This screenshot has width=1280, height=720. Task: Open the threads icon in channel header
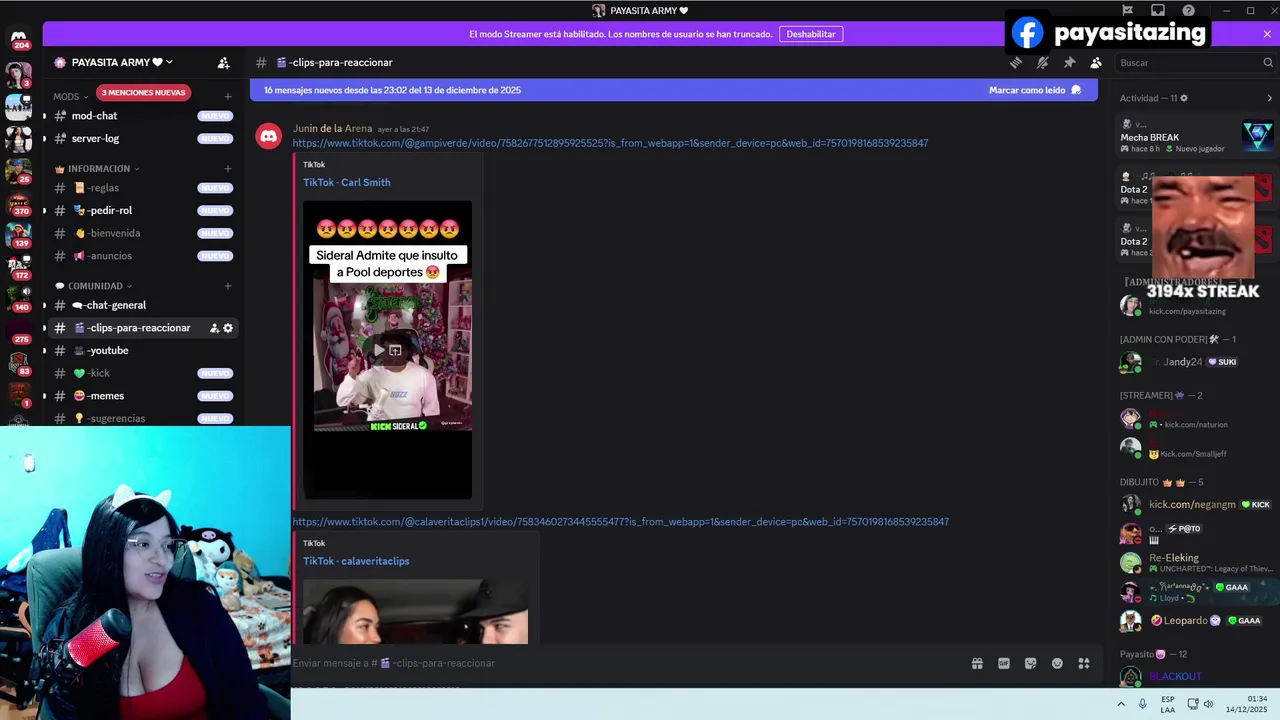1015,62
